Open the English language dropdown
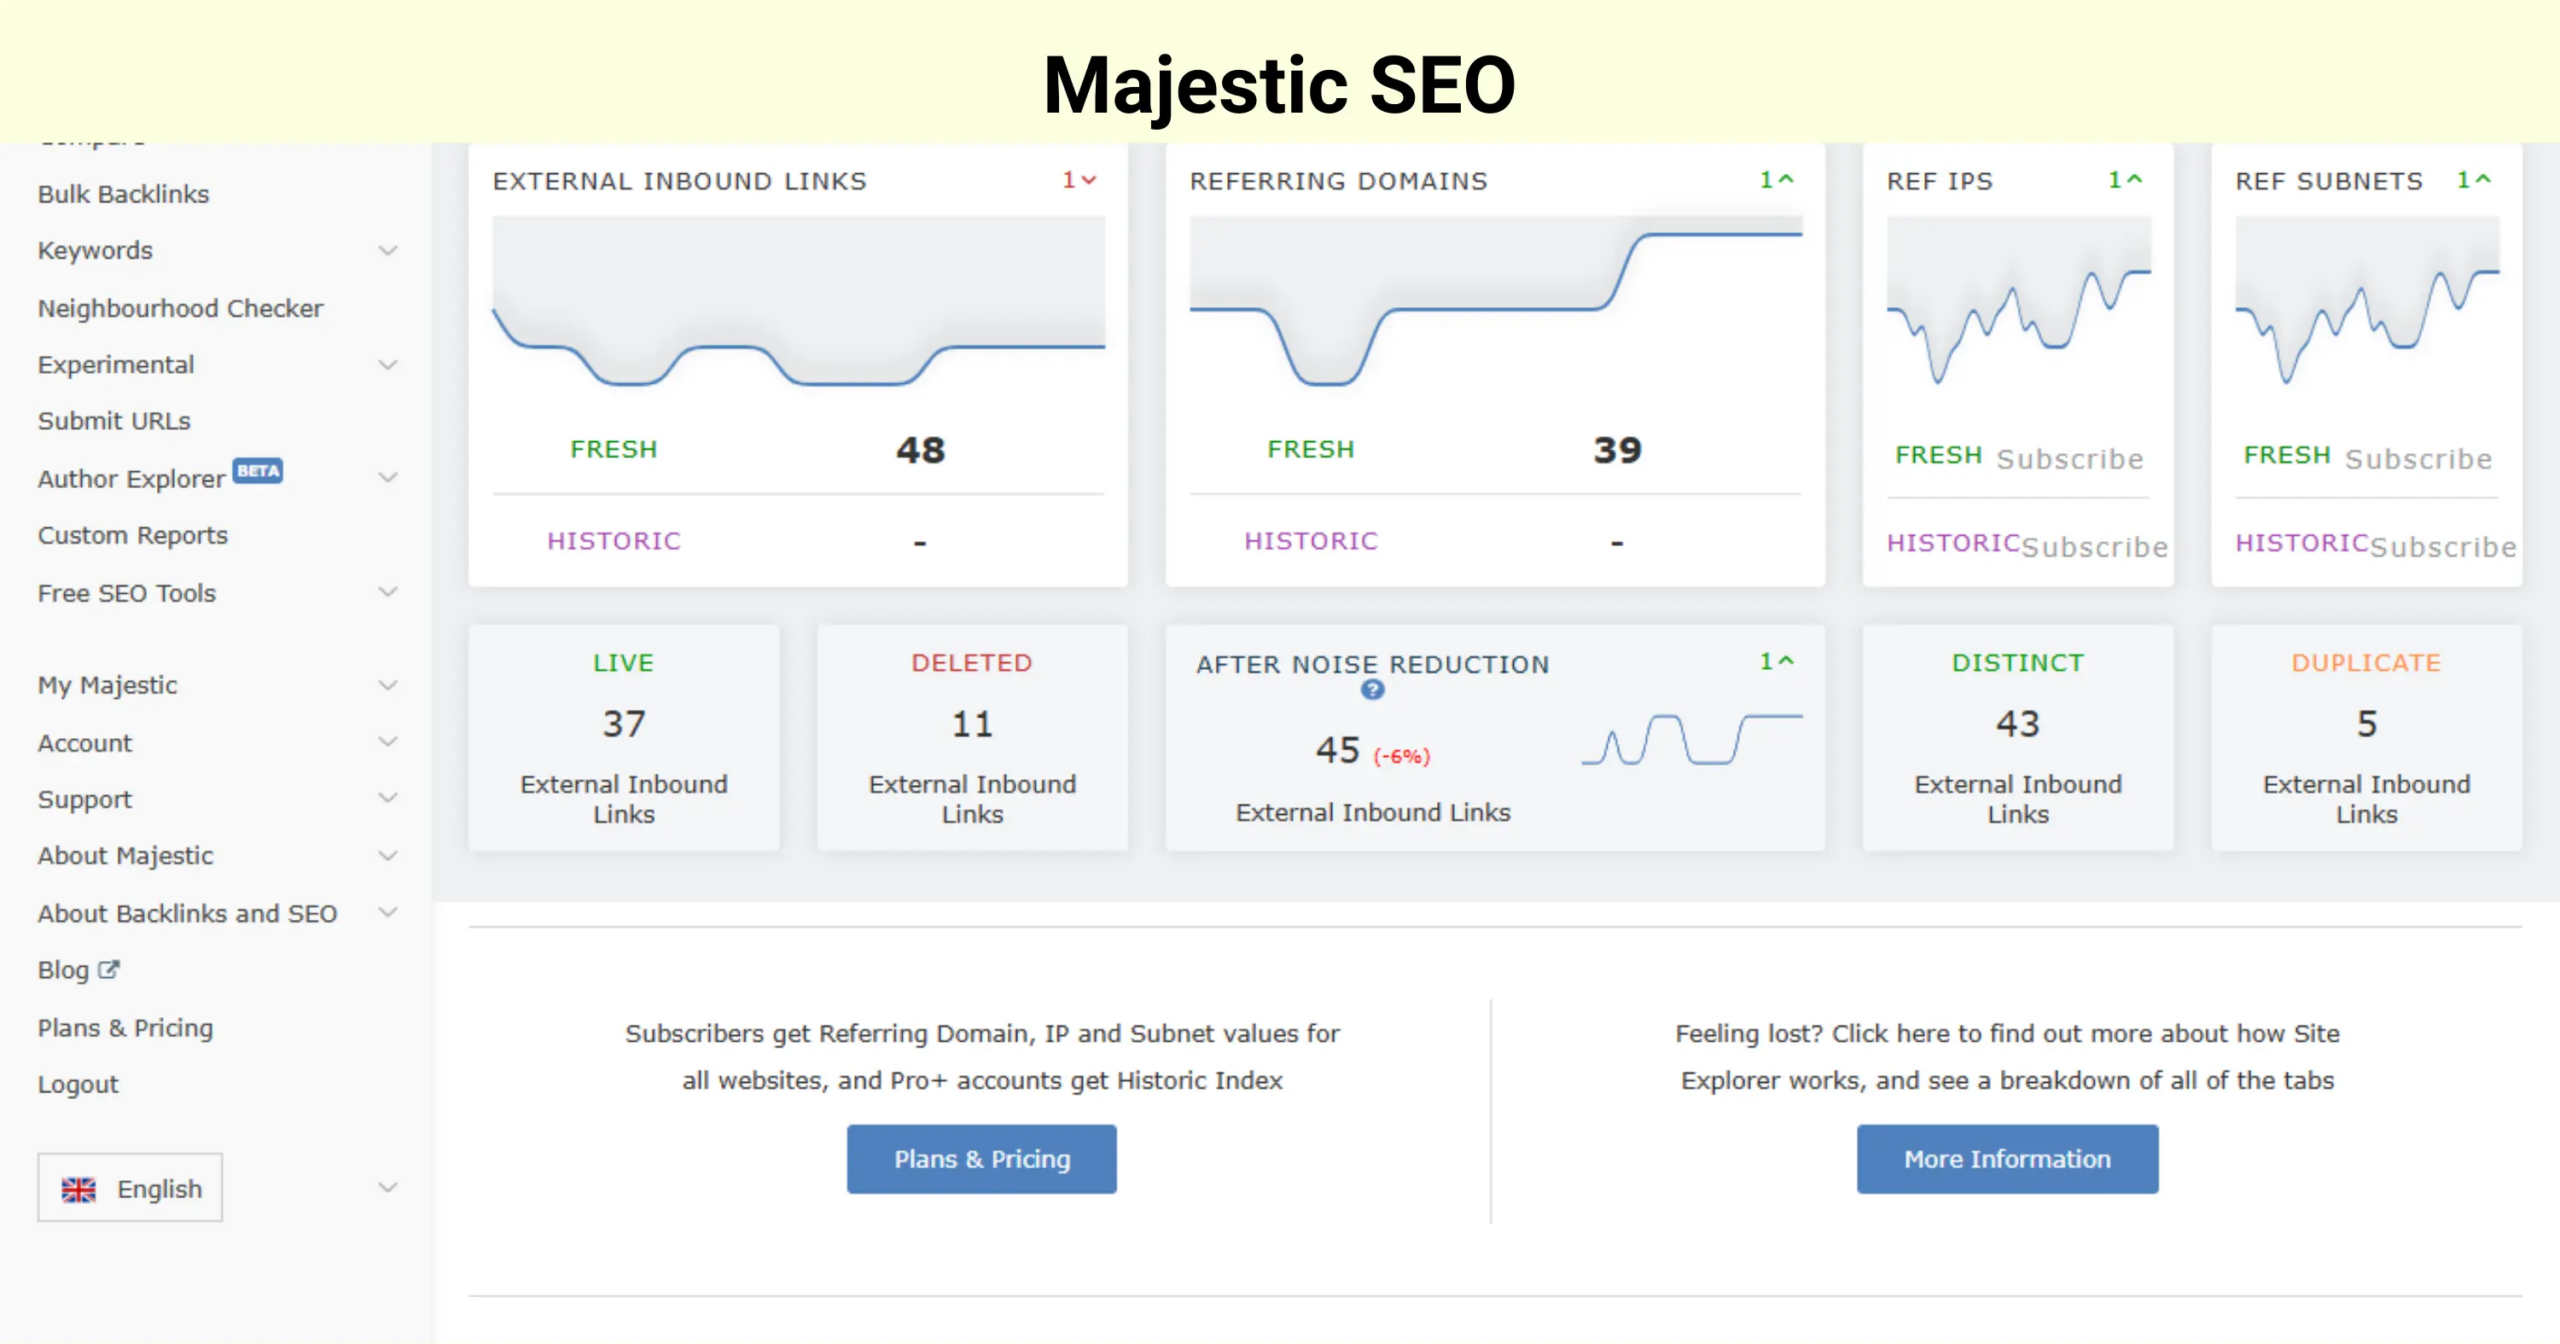This screenshot has width=2560, height=1344. pyautogui.click(x=388, y=1187)
